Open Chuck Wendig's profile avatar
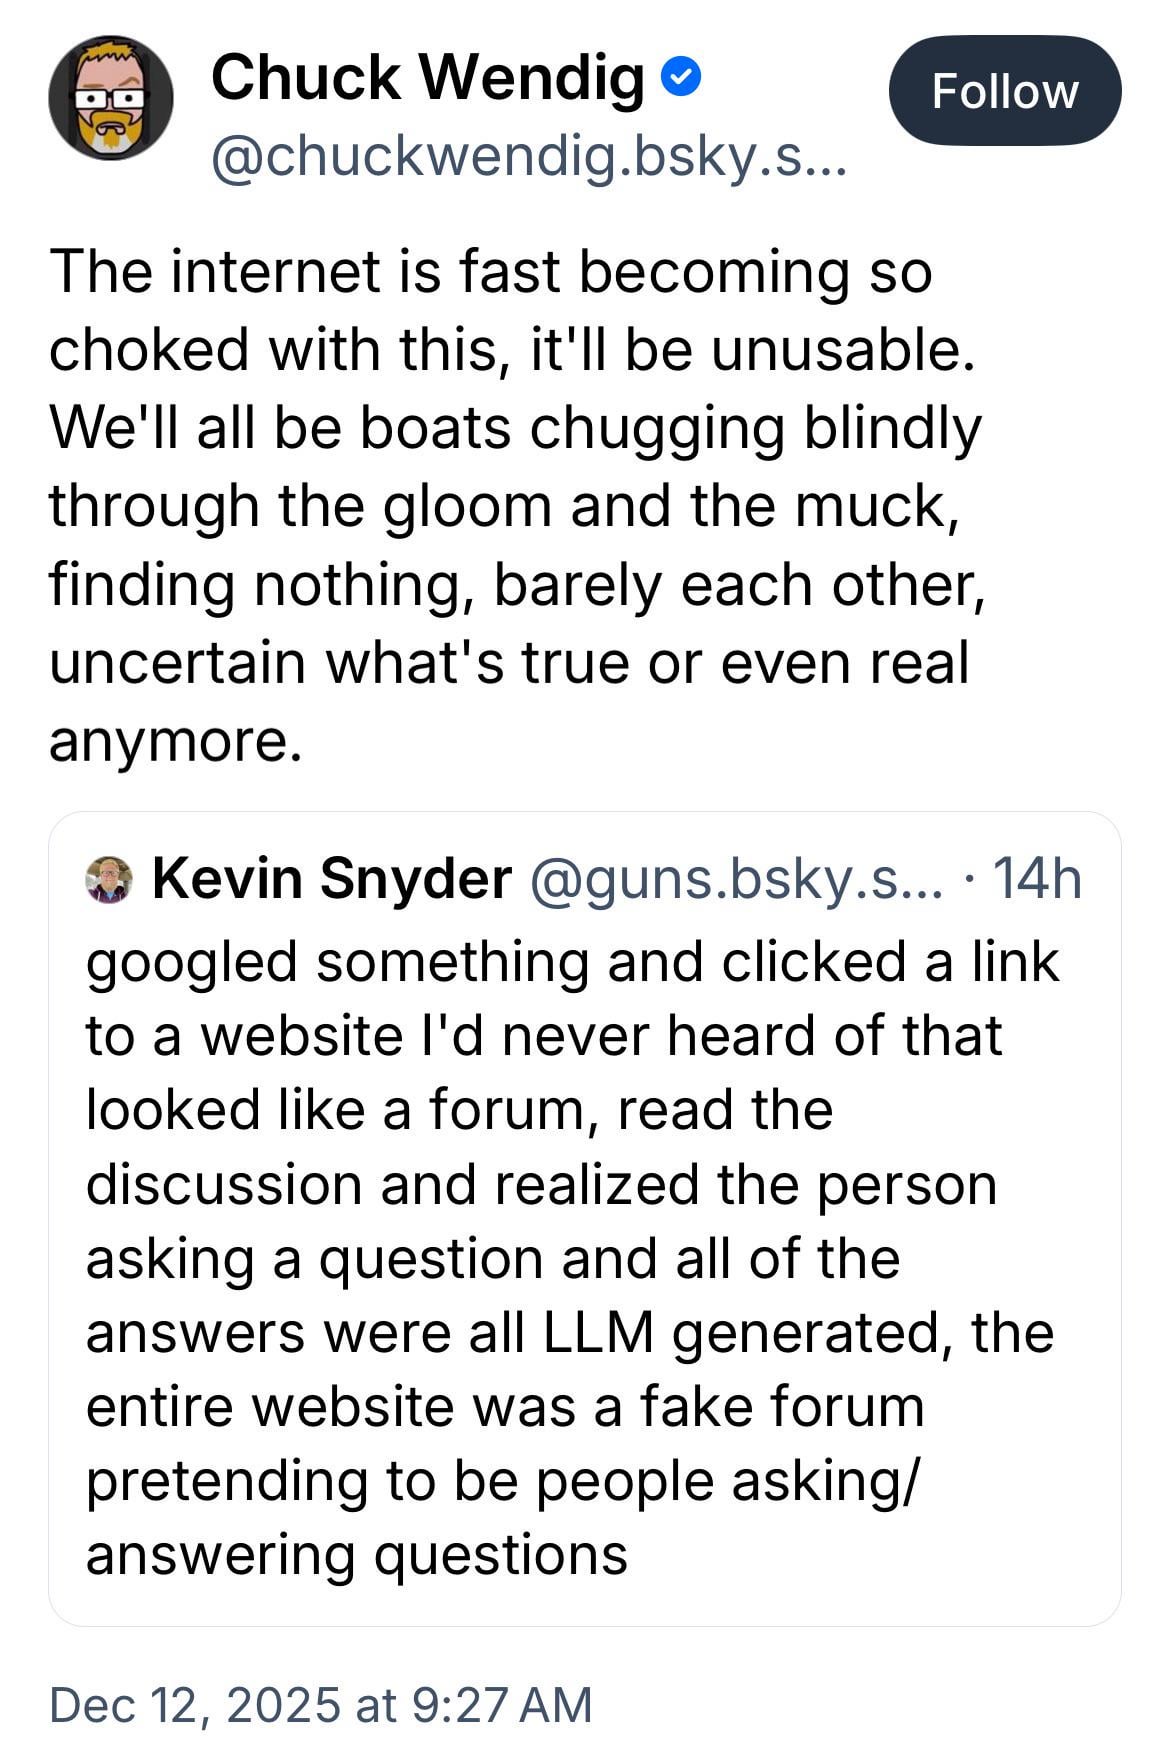Image resolution: width=1170 pixels, height=1744 pixels. pos(110,98)
